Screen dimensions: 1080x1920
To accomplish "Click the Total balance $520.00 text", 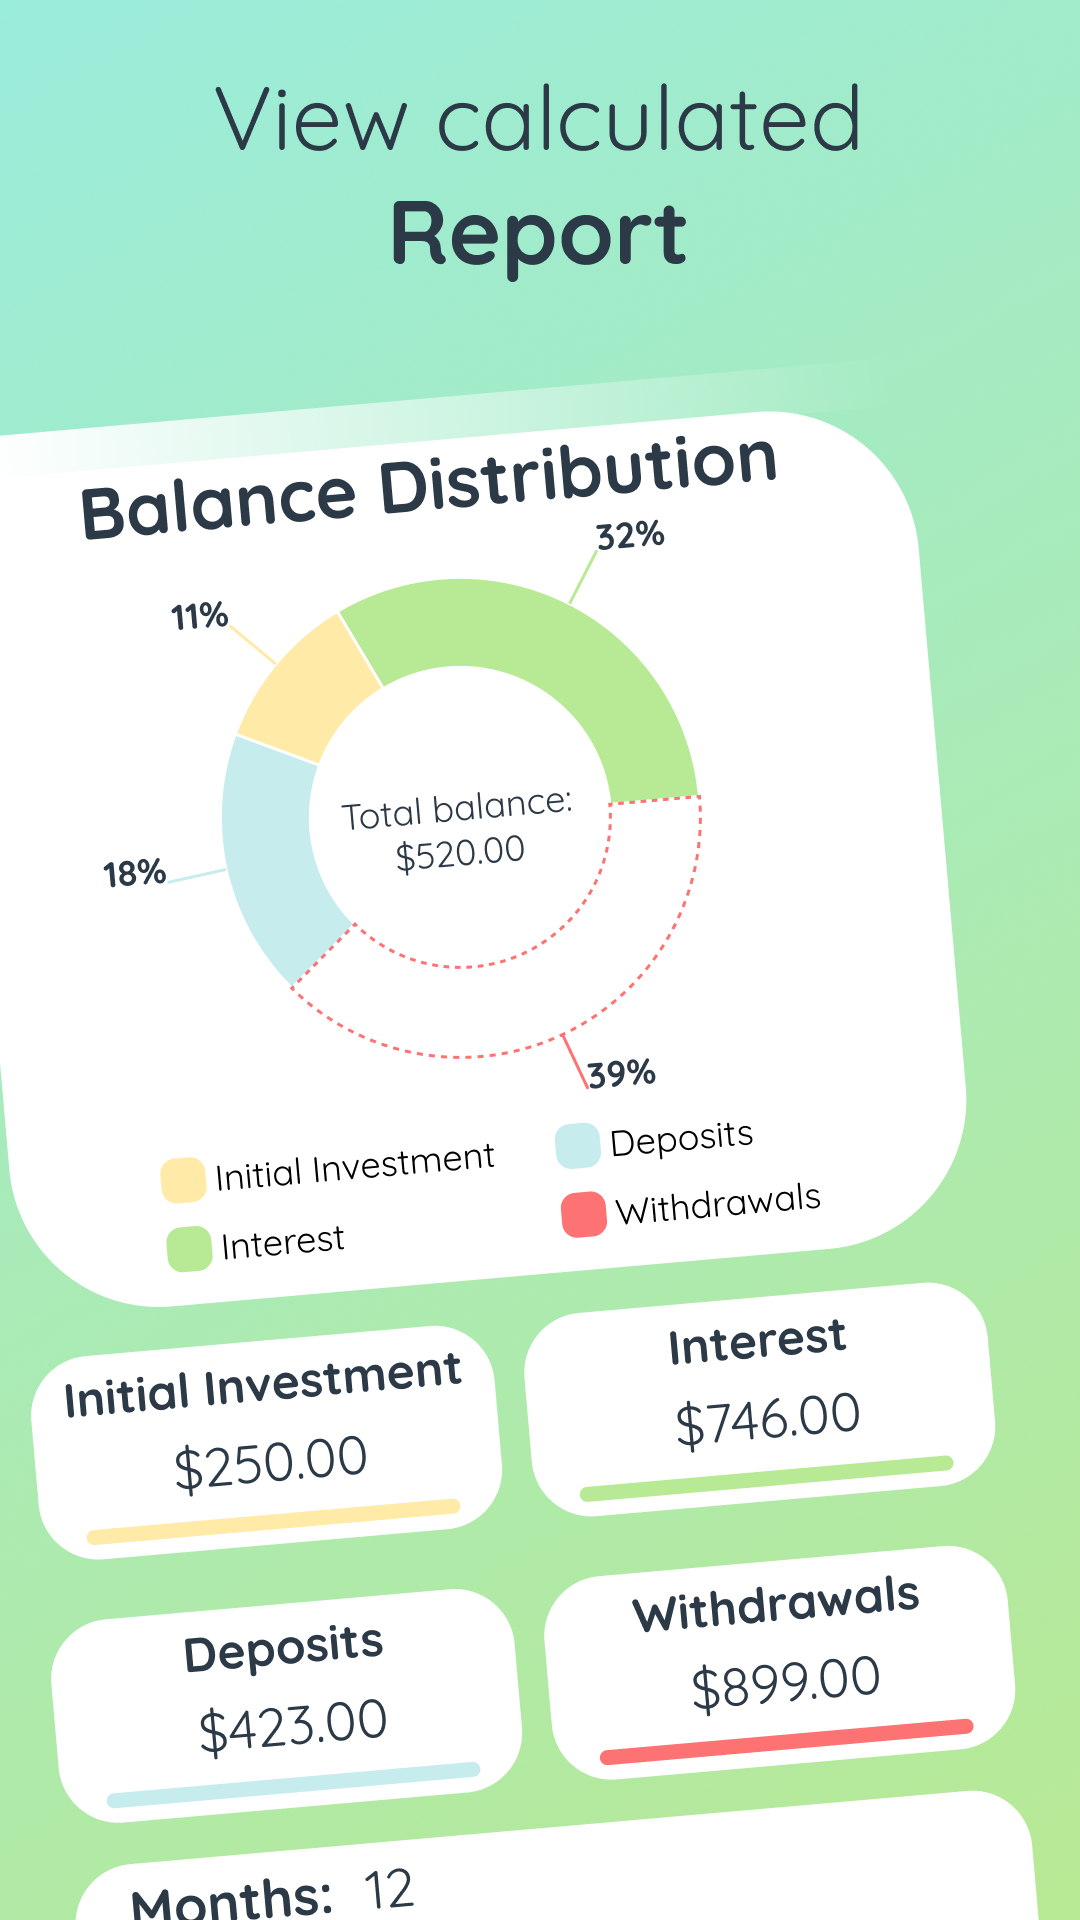I will coord(460,830).
